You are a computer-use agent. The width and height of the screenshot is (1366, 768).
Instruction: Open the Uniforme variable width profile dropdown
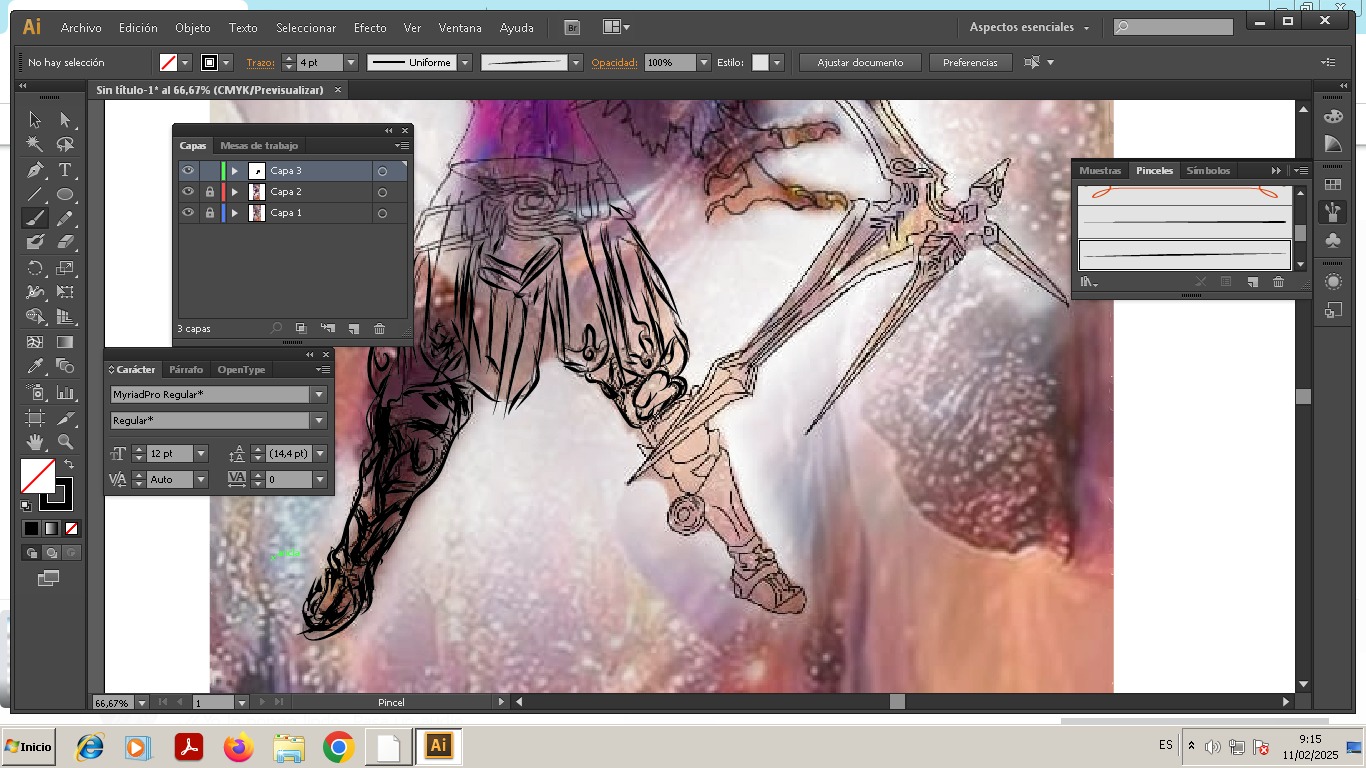click(x=466, y=63)
